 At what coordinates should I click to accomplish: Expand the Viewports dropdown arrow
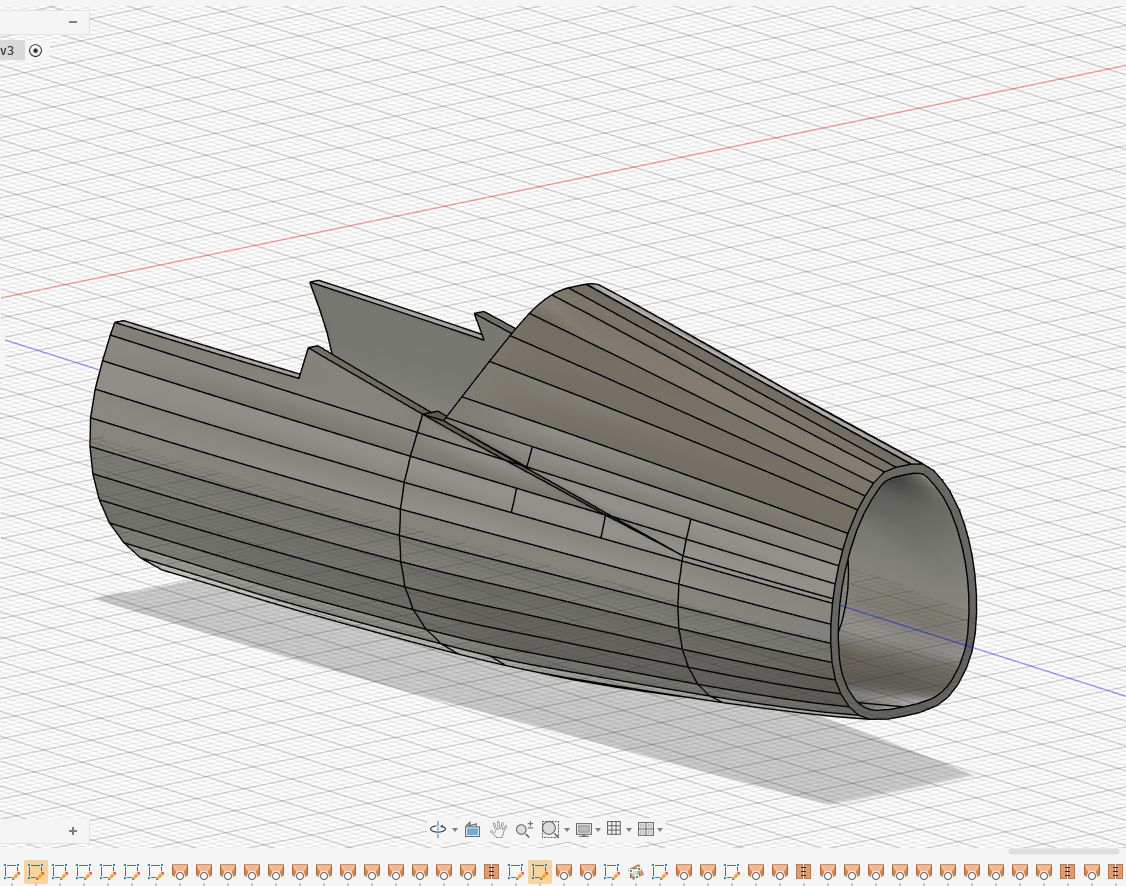point(660,830)
